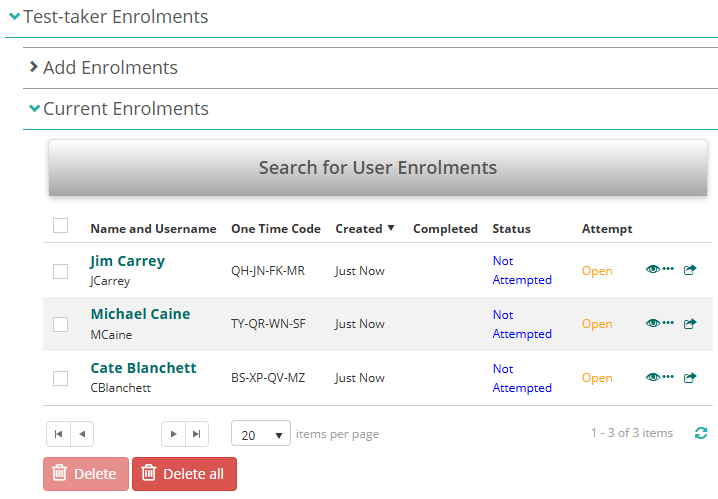This screenshot has width=718, height=499.
Task: Sort by the Name and Username column
Action: (153, 229)
